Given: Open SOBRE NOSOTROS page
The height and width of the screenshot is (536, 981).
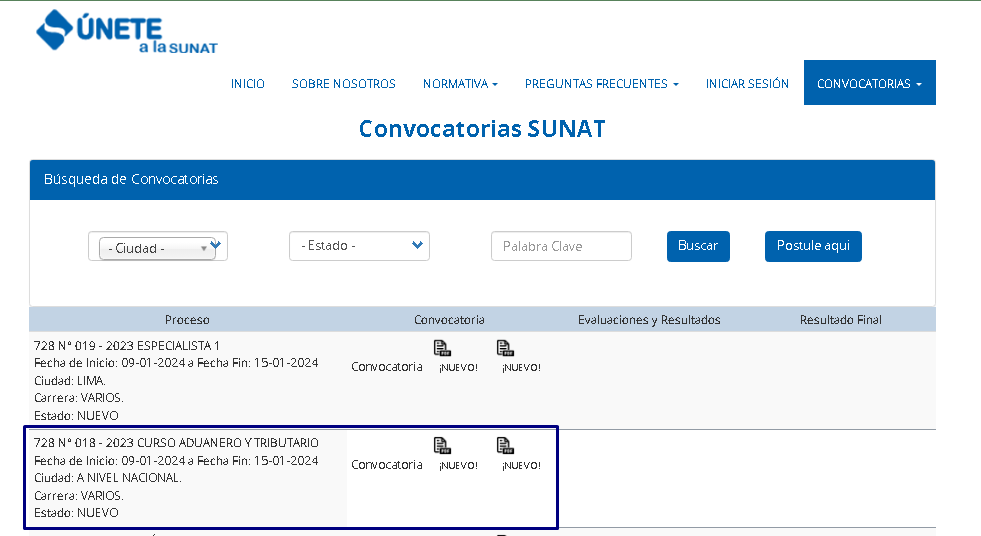Looking at the screenshot, I should click(x=343, y=84).
